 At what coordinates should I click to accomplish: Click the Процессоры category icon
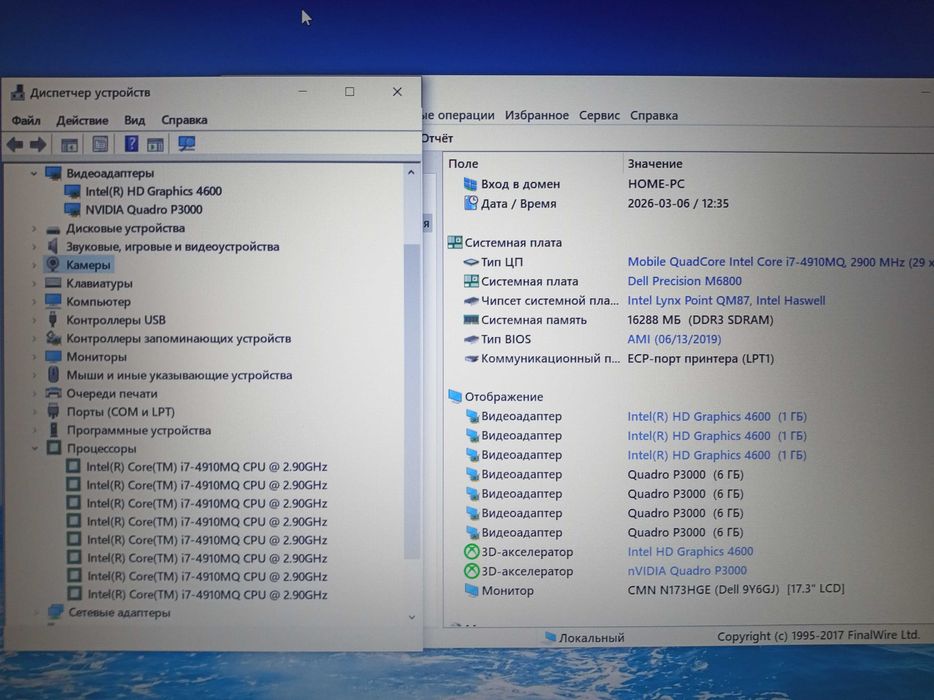(54, 448)
